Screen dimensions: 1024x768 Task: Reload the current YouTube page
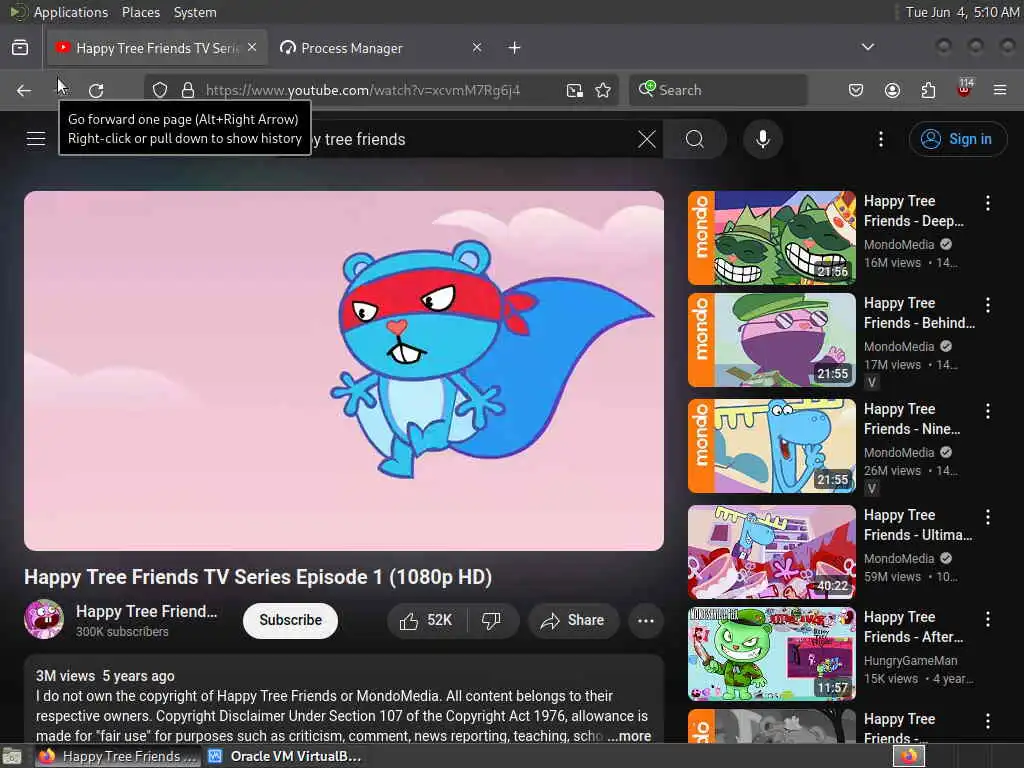click(x=96, y=90)
